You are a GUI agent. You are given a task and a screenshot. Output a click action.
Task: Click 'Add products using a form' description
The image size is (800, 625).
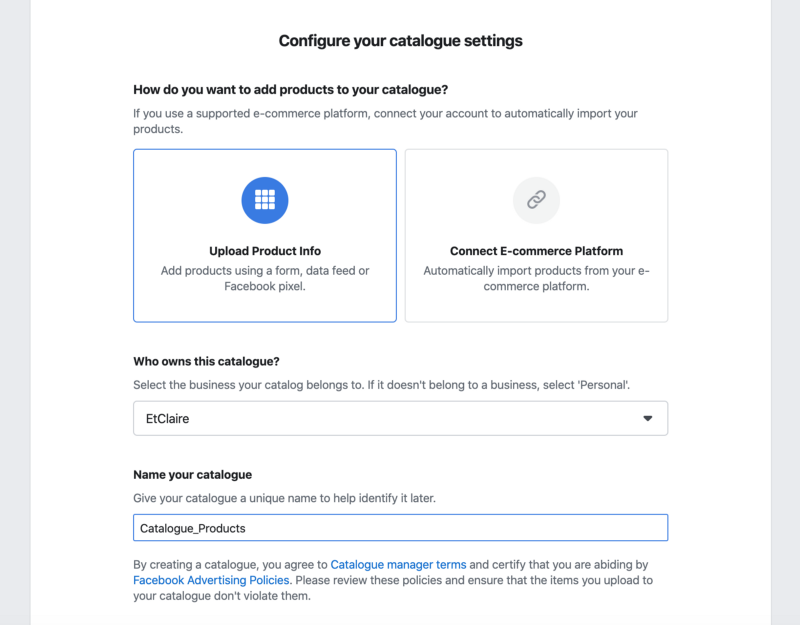265,278
